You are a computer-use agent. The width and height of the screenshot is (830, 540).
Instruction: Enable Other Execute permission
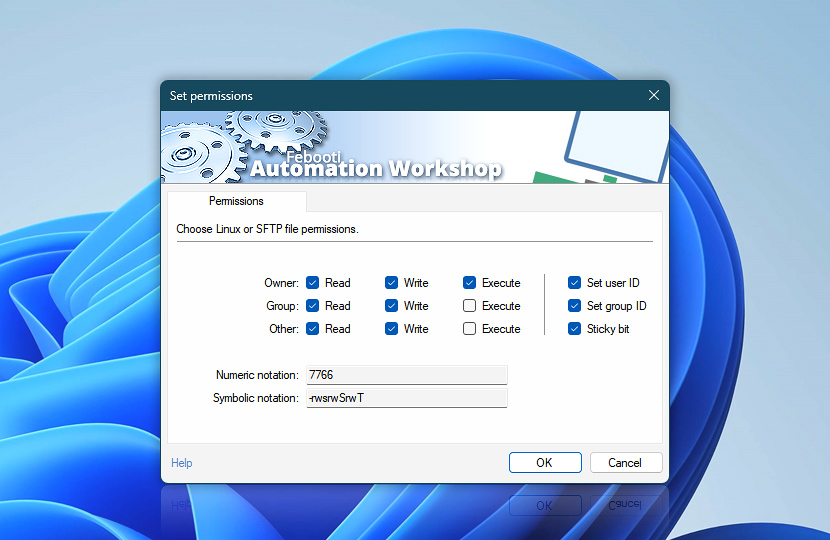pos(470,329)
